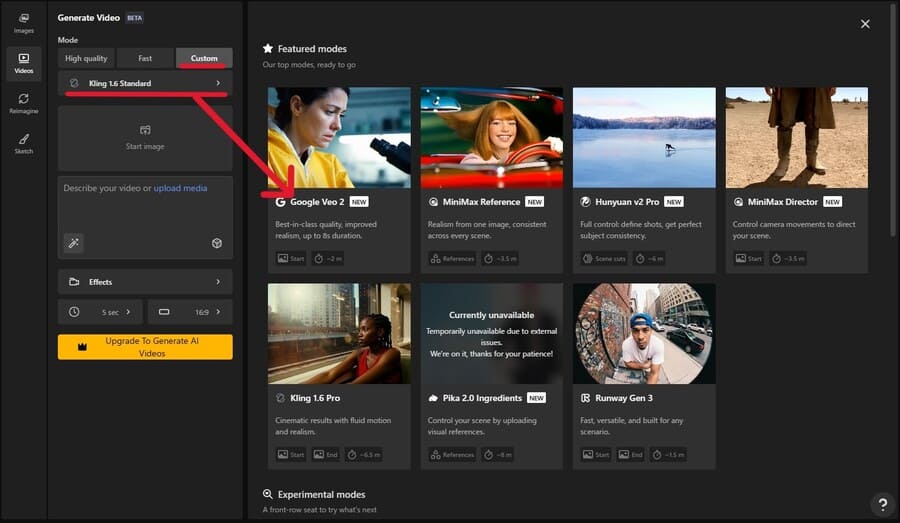Select the Fast mode
The width and height of the screenshot is (900, 523).
[x=145, y=58]
